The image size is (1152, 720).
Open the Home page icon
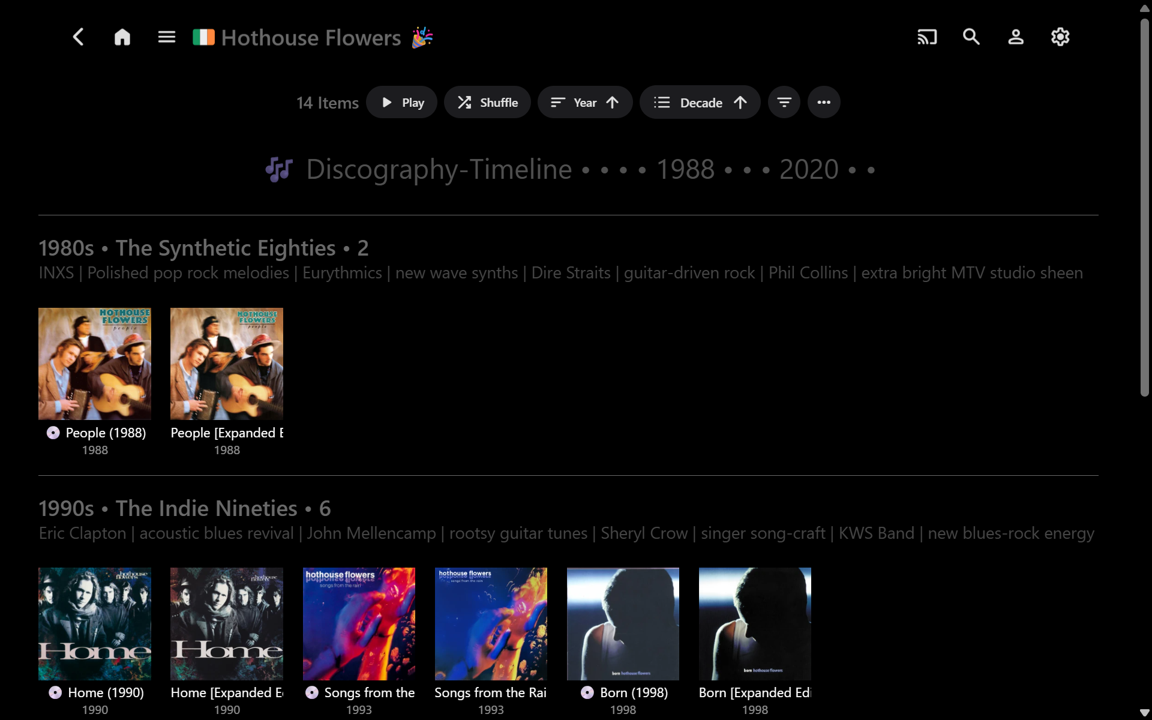tap(122, 37)
